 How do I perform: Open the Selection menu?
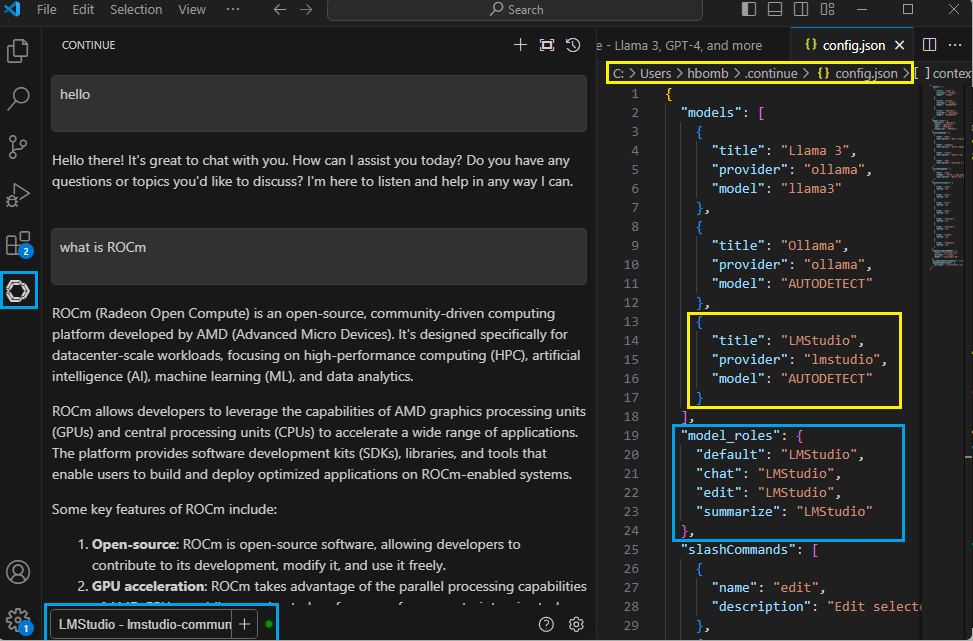click(x=136, y=9)
